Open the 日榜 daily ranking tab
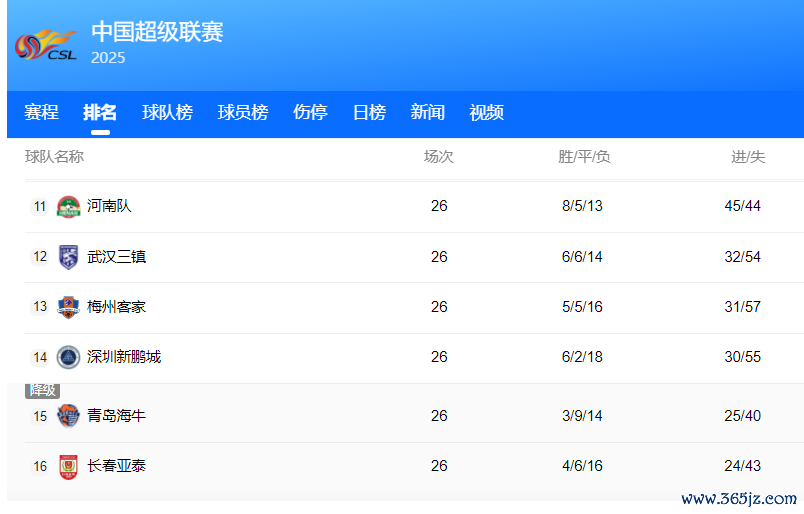 pyautogui.click(x=369, y=113)
